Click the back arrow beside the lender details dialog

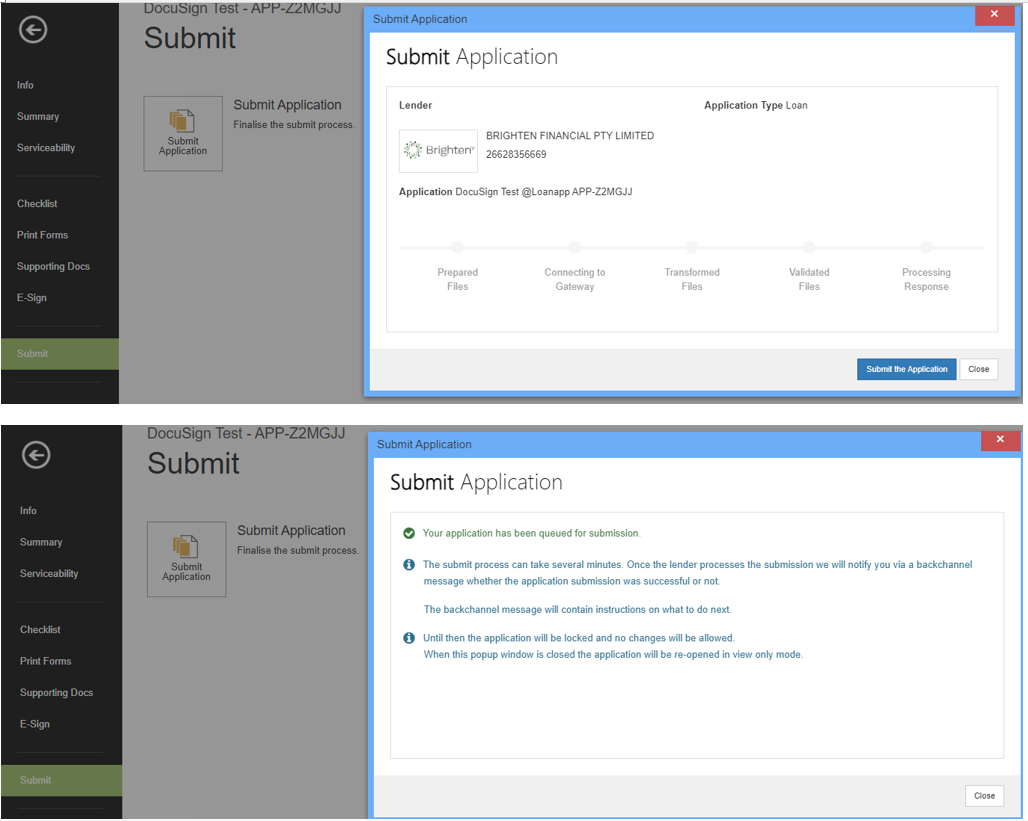click(33, 30)
